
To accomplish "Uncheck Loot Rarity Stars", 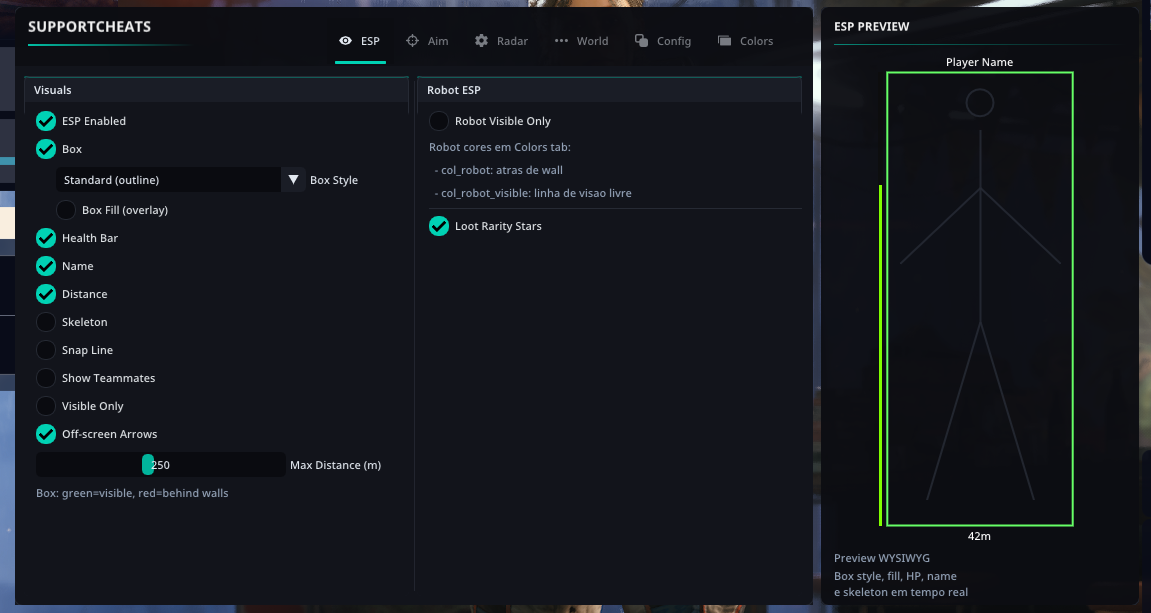I will tap(439, 226).
